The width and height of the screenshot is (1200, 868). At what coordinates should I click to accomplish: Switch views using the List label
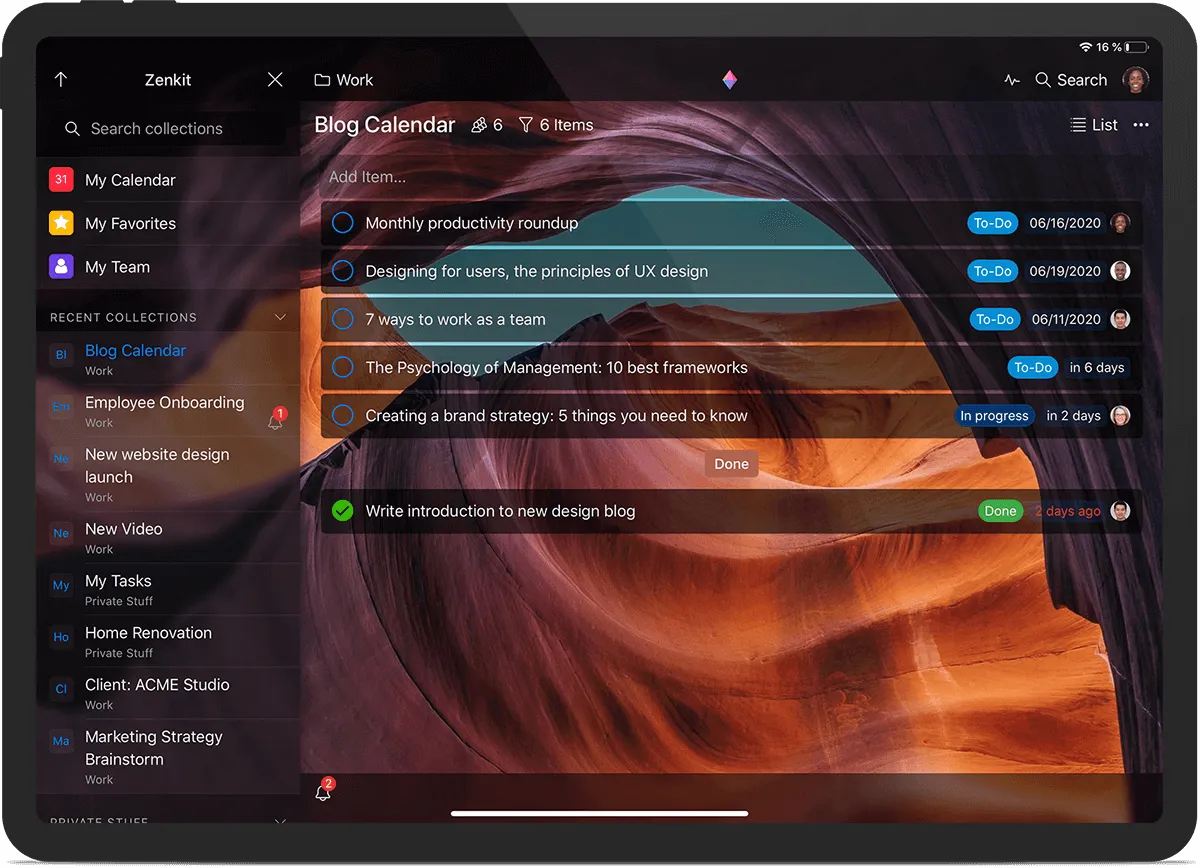coord(1105,124)
